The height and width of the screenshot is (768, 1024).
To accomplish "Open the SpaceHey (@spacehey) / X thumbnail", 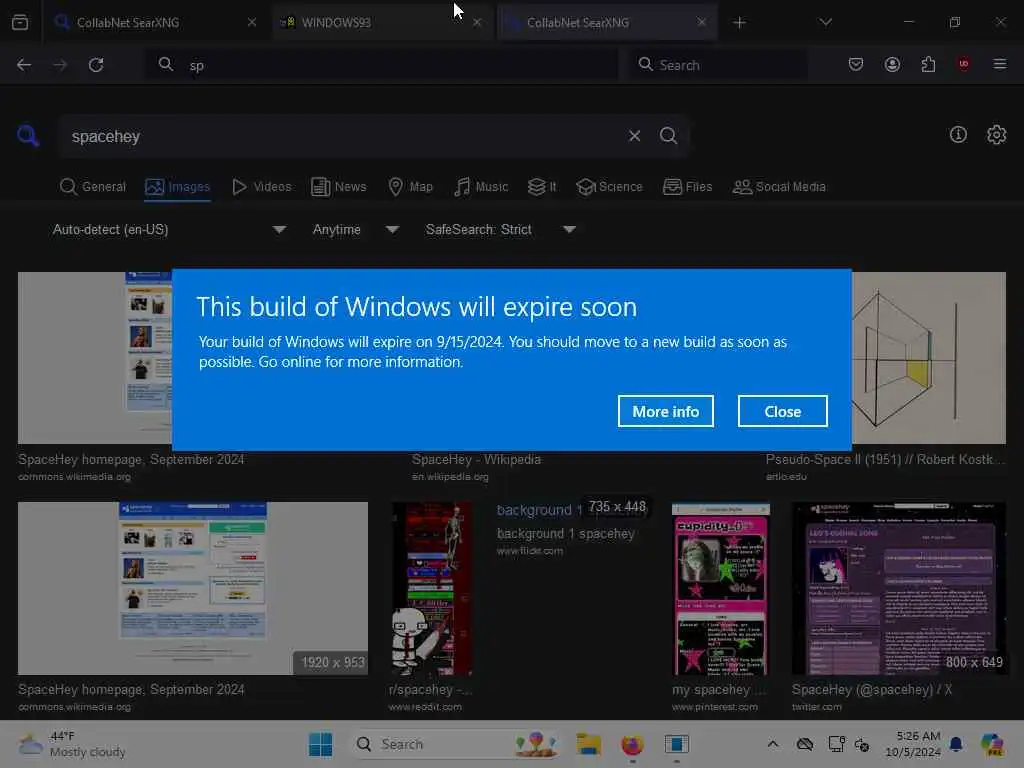I will pos(899,588).
